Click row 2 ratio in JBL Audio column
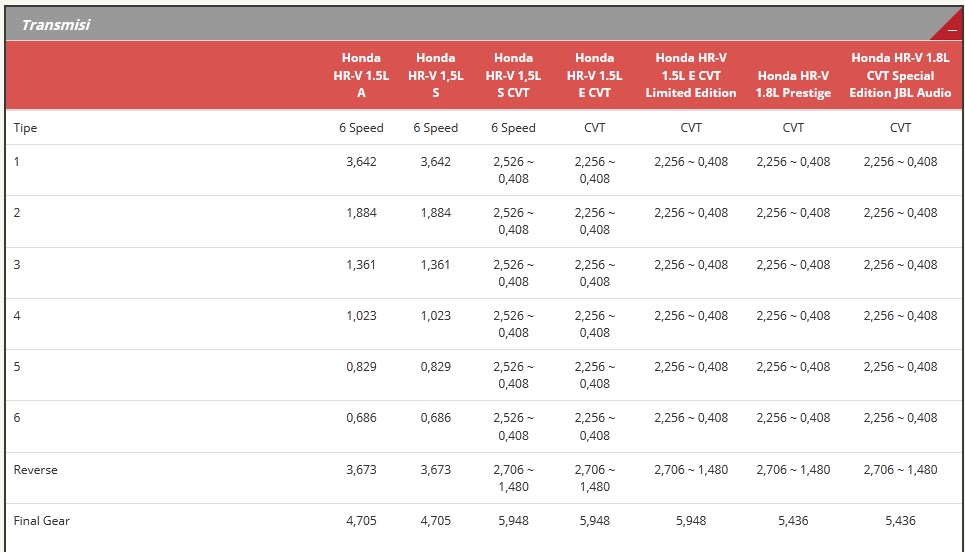Image resolution: width=965 pixels, height=552 pixels. [x=900, y=213]
